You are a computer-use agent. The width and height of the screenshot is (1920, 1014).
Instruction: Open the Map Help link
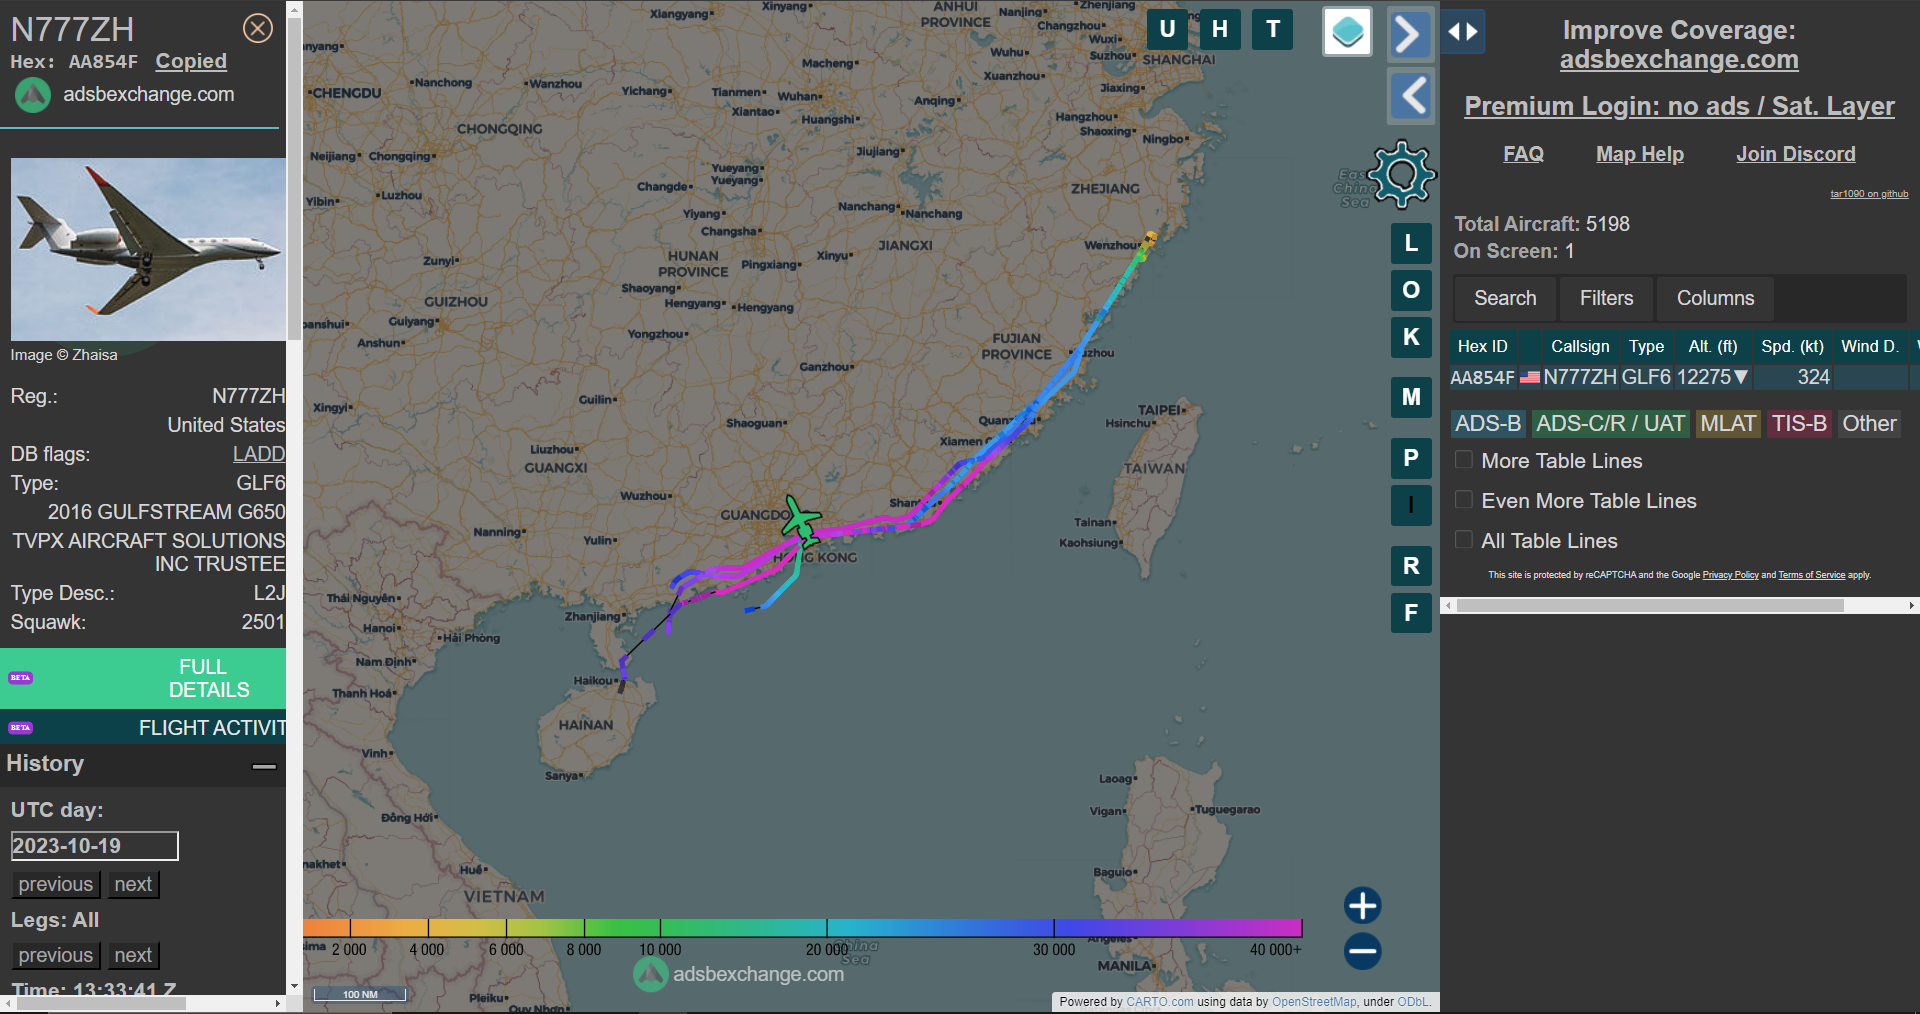coord(1640,154)
